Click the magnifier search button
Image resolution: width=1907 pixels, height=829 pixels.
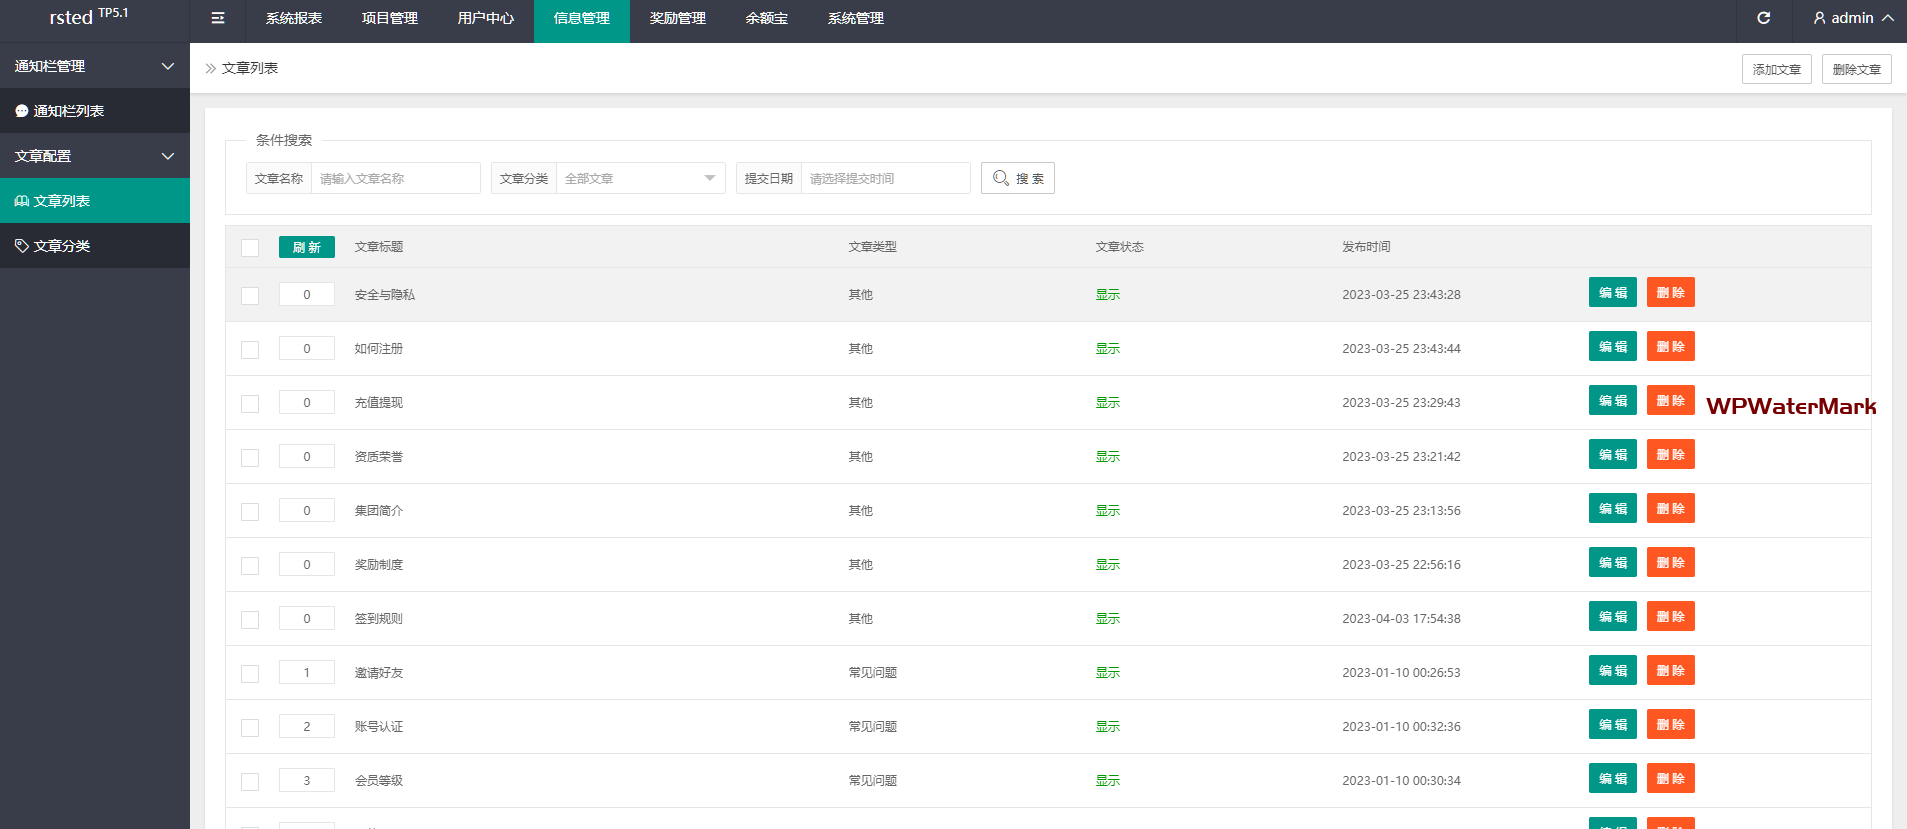click(x=1017, y=178)
